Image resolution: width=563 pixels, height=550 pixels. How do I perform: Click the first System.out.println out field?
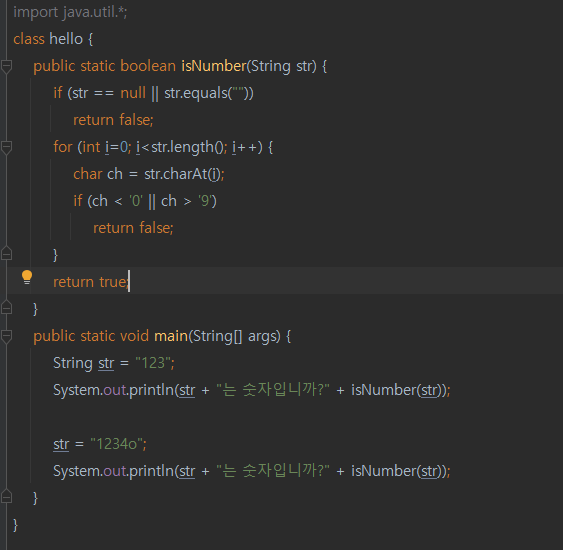(115, 390)
